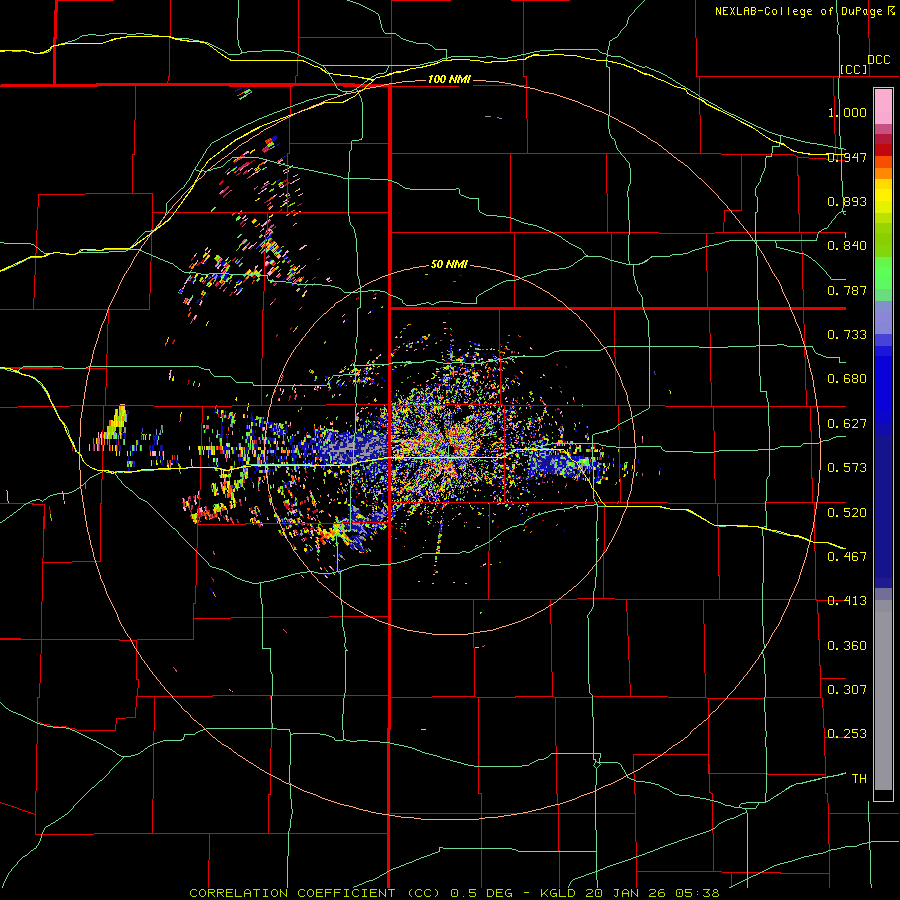Click the radar site at the echo center
The image size is (900, 900).
point(450,449)
